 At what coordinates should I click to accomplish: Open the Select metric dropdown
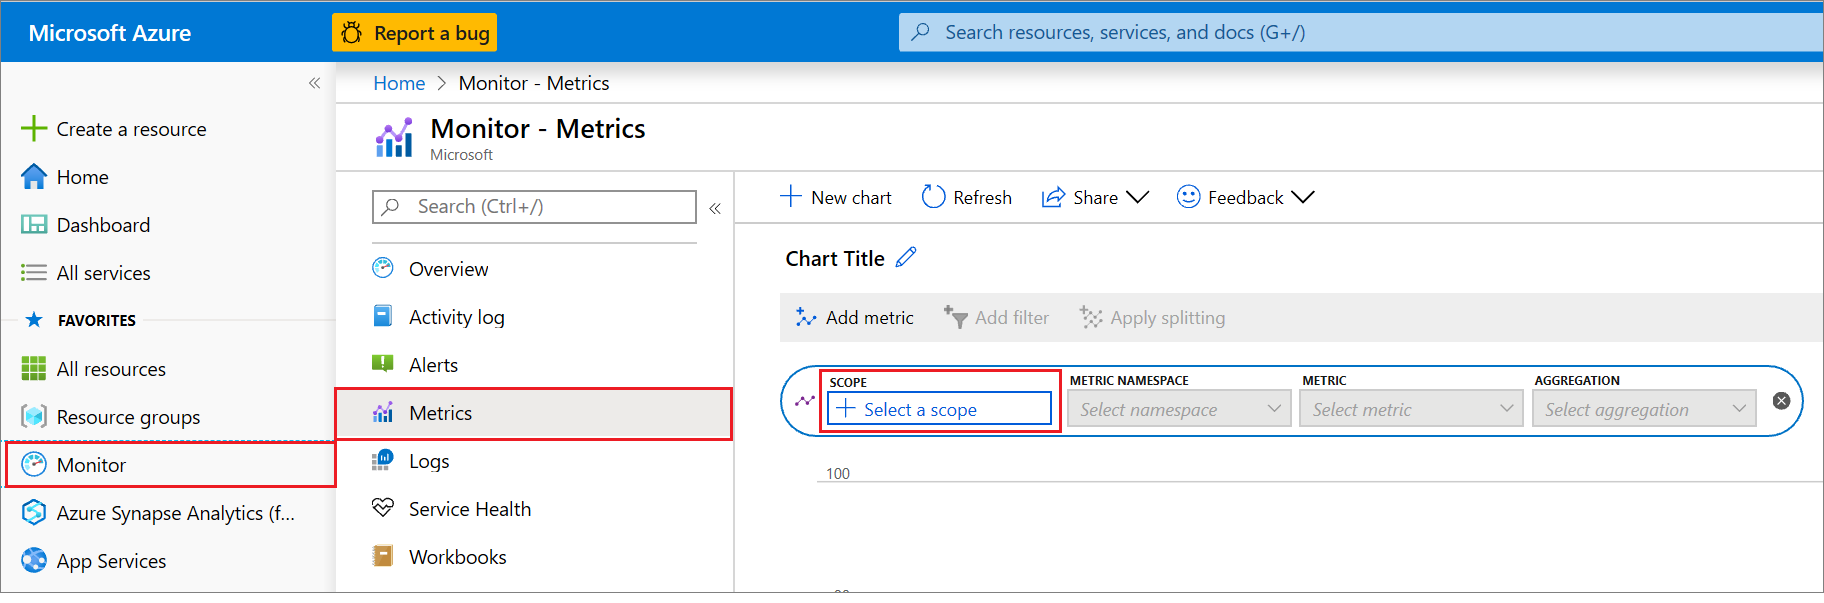1411,409
